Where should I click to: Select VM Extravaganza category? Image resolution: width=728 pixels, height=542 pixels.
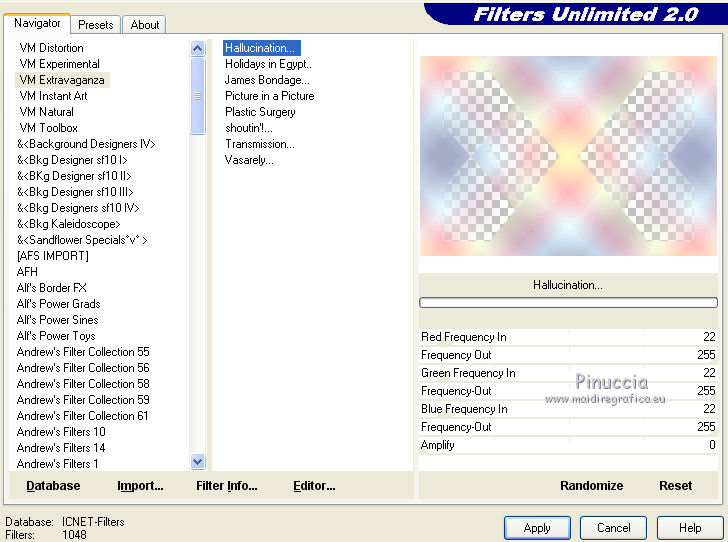tap(62, 80)
